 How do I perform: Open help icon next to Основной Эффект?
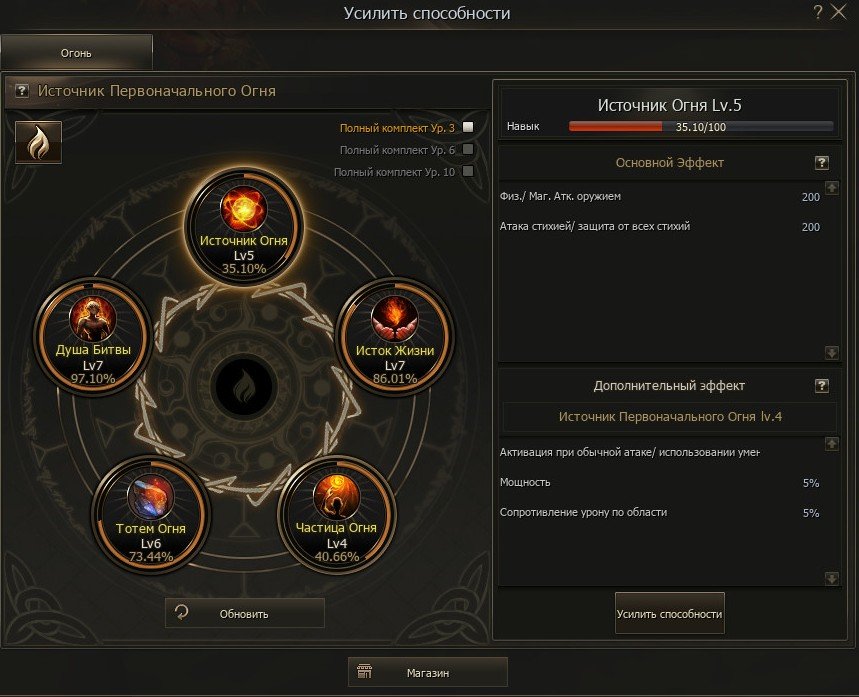click(821, 163)
